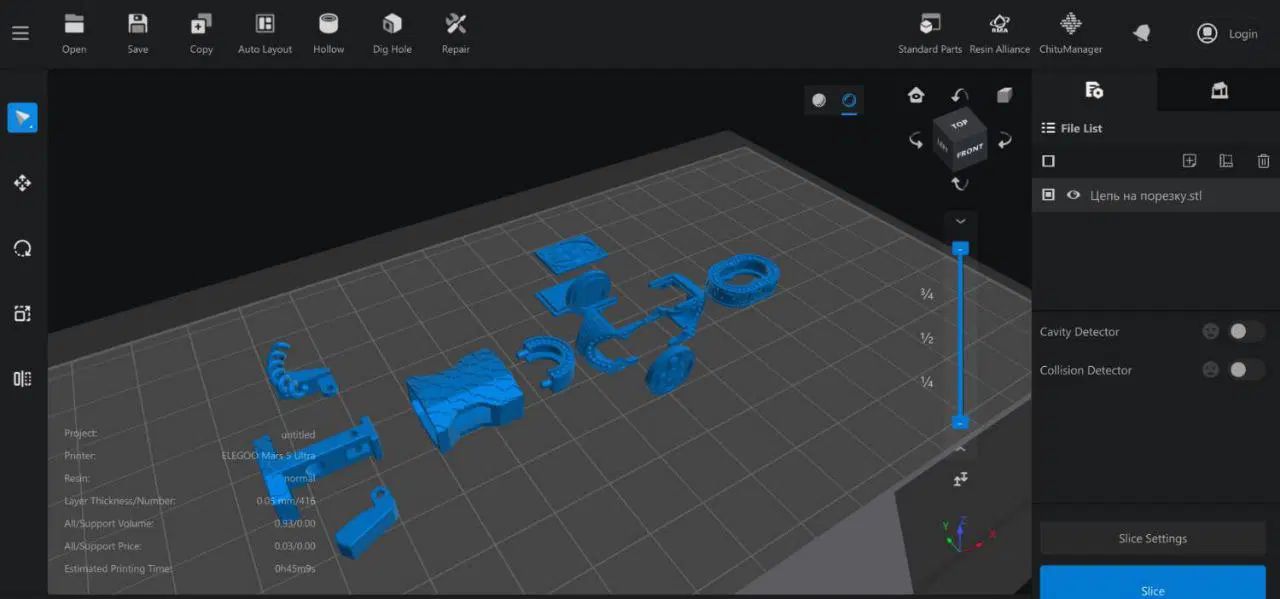Launch ChituManager
This screenshot has width=1280, height=599.
pos(1071,33)
